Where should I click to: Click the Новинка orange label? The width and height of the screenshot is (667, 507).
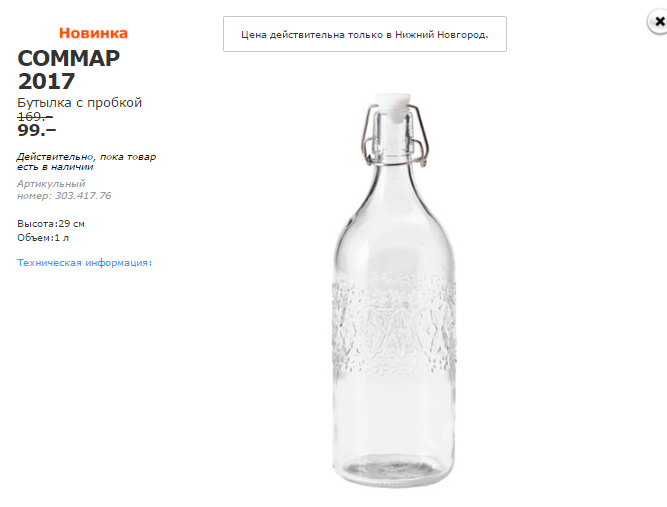93,33
